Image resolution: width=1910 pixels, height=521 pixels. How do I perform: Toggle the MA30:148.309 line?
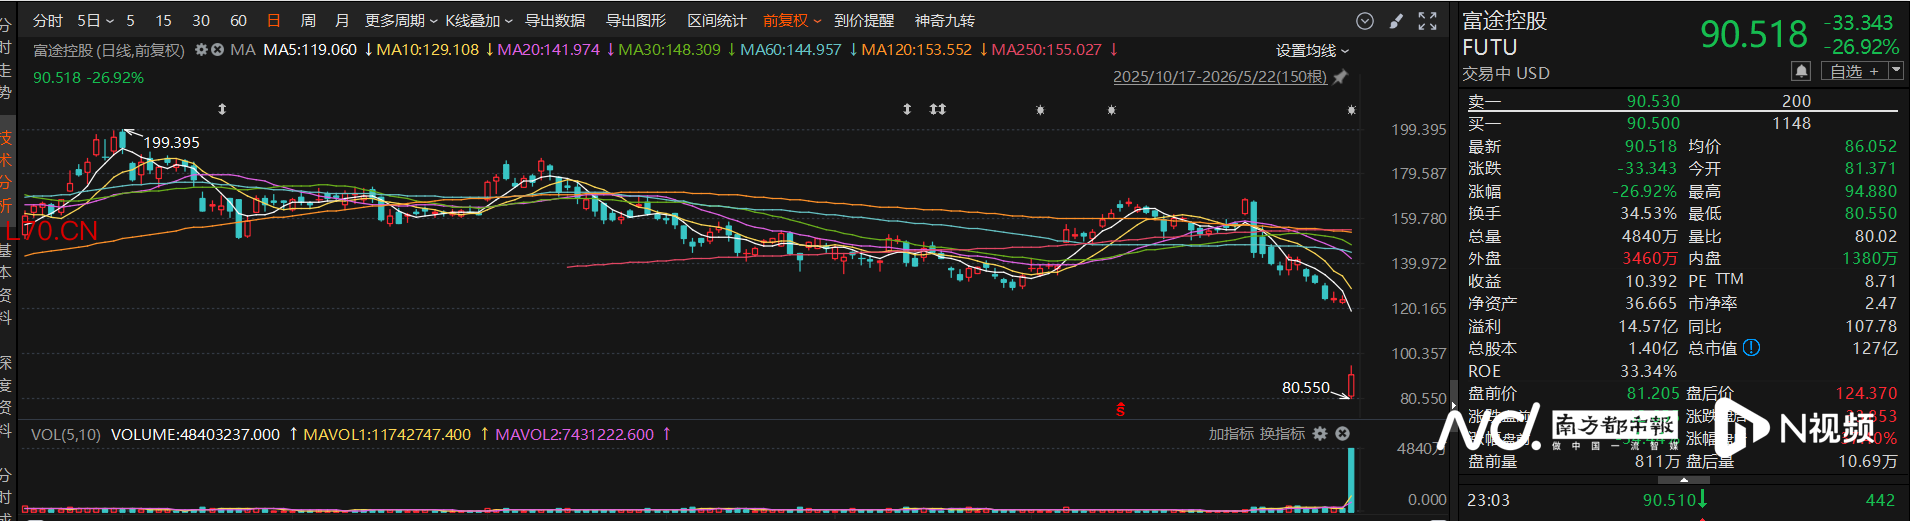669,50
